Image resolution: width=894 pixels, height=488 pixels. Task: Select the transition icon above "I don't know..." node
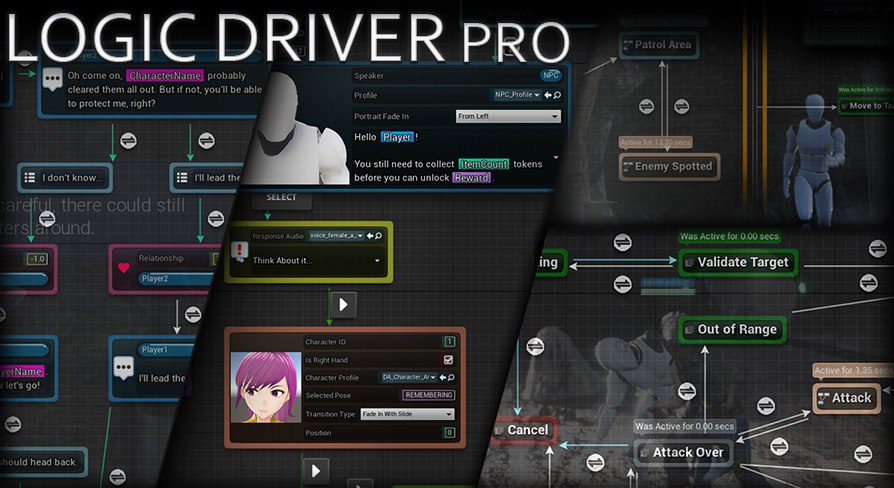[128, 140]
